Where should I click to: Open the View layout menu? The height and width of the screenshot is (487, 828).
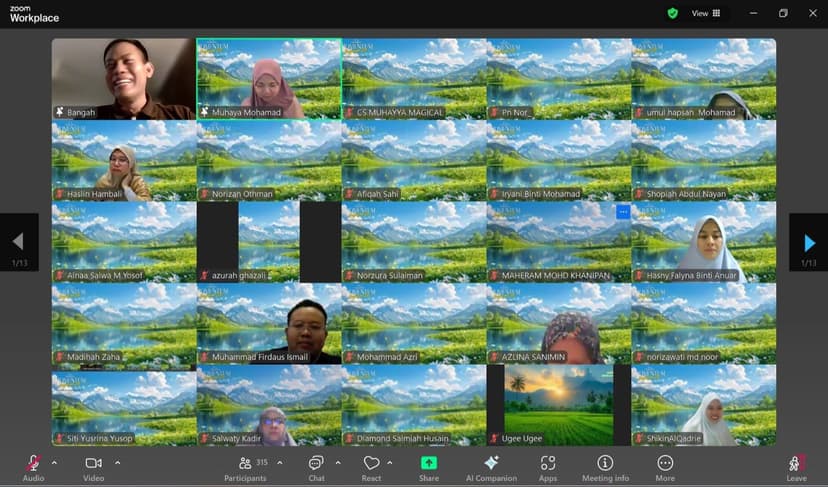click(x=706, y=13)
